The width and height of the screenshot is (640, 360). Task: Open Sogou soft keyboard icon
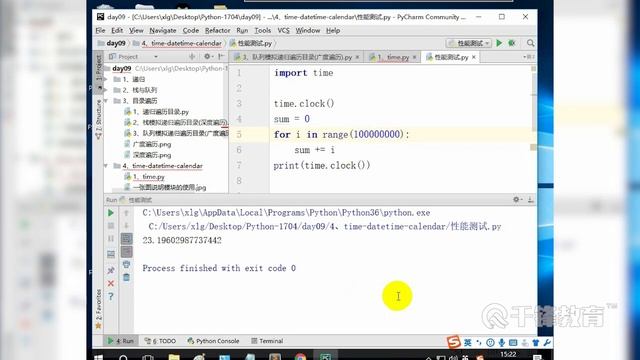click(513, 342)
